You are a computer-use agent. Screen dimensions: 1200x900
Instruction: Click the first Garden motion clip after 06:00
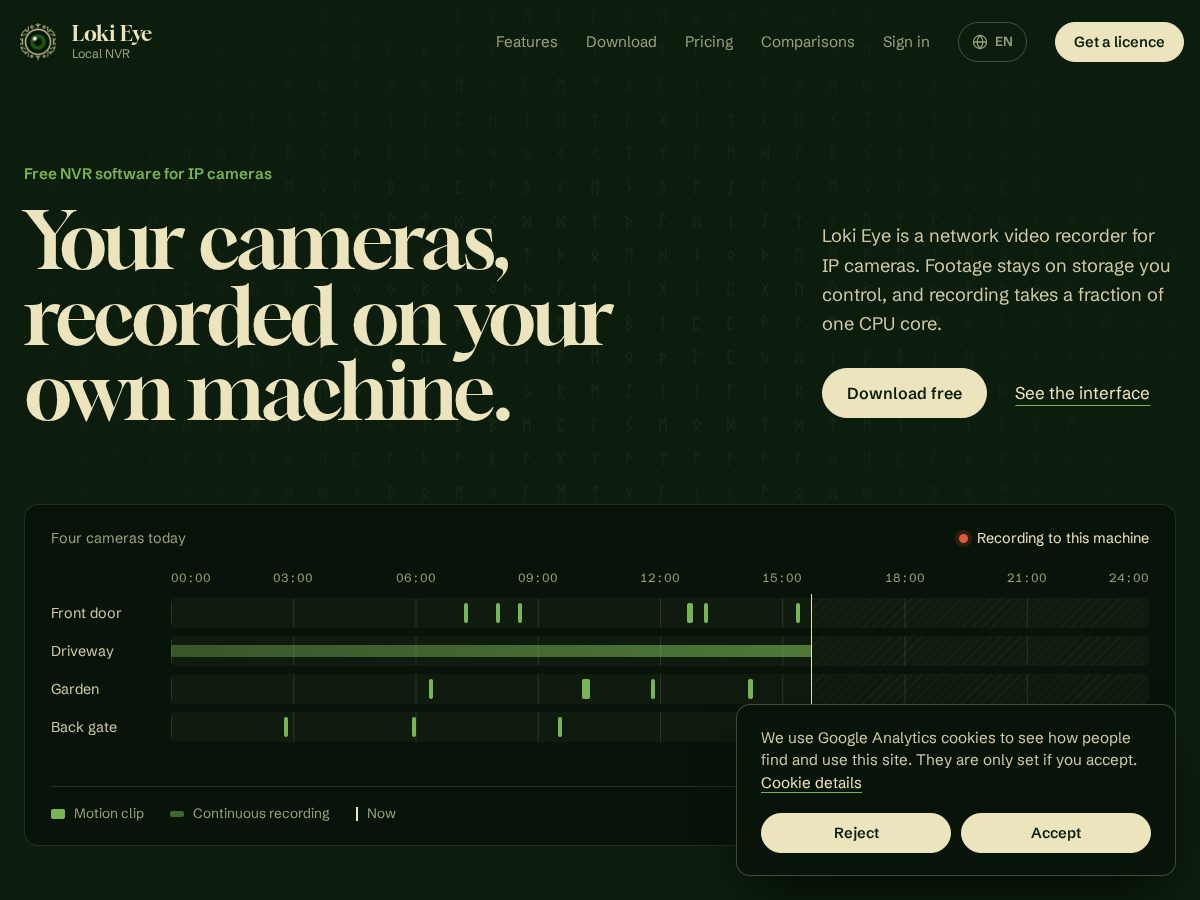tap(431, 689)
